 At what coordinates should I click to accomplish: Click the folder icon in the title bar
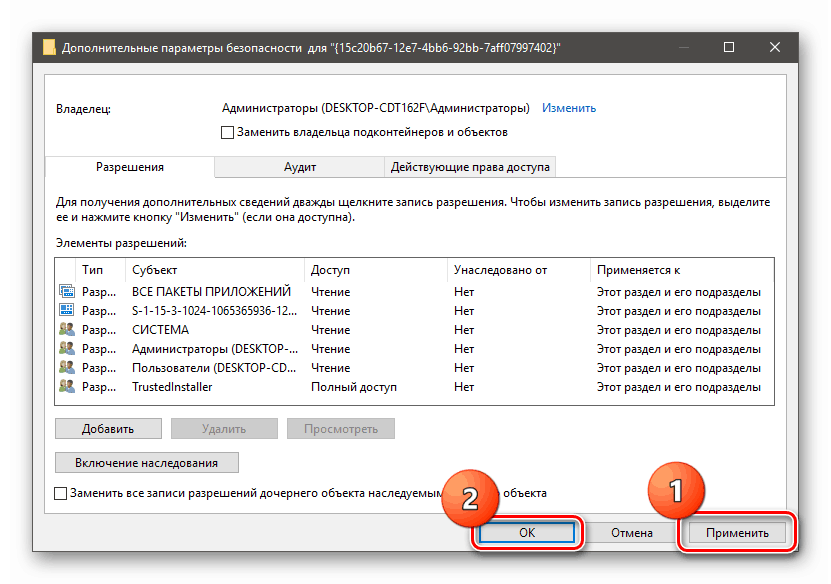coord(49,48)
